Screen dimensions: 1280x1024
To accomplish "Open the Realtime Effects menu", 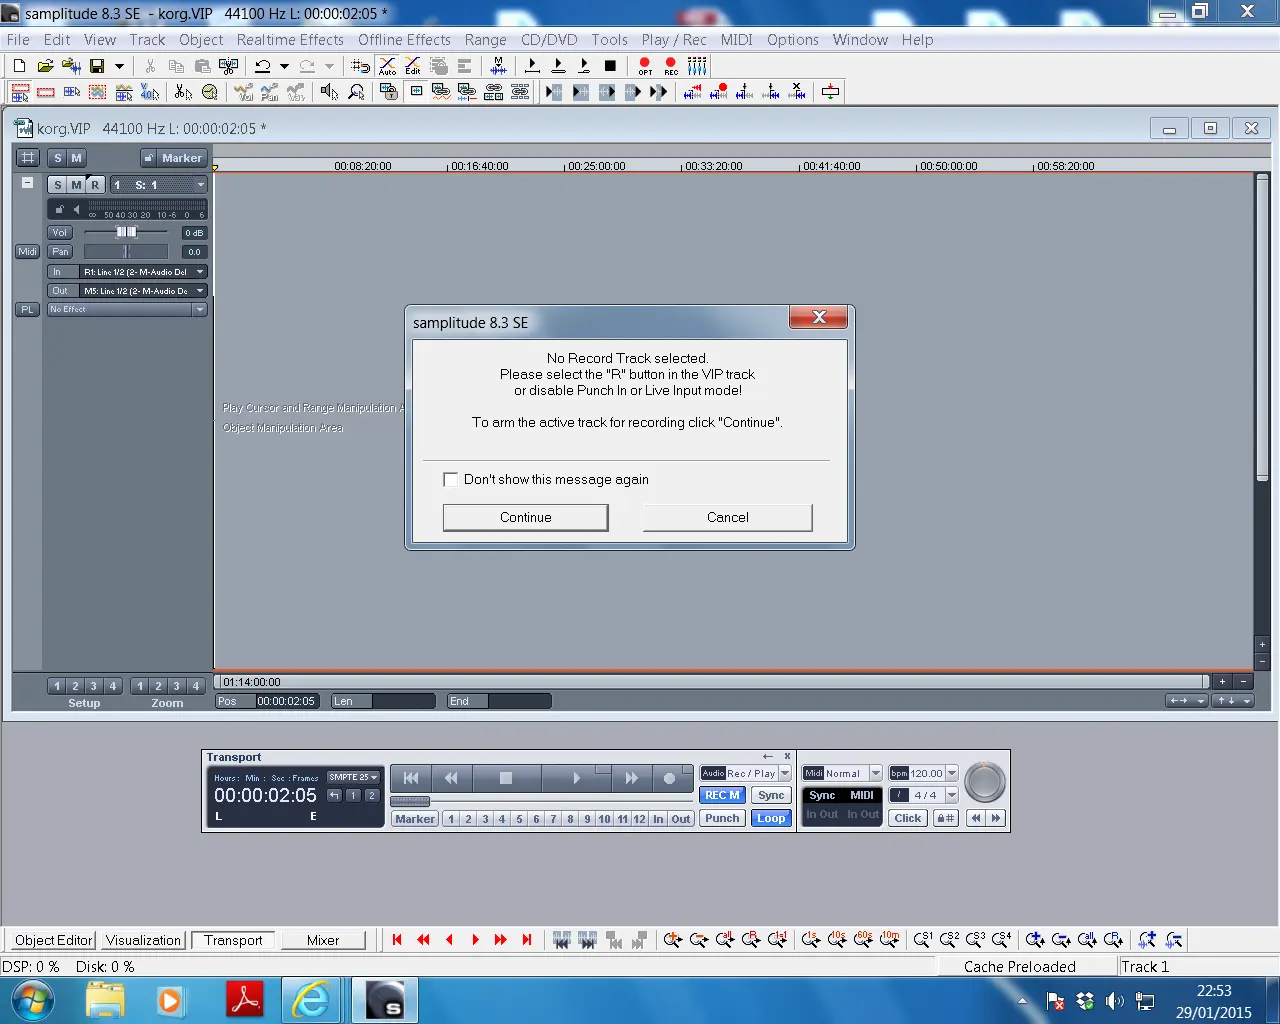I will coord(290,40).
